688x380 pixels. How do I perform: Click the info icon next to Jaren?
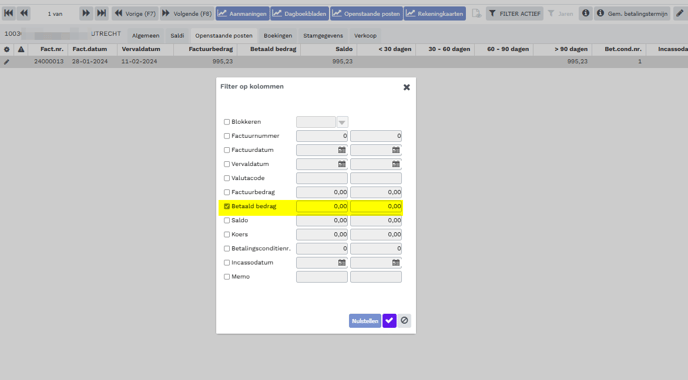pyautogui.click(x=585, y=13)
